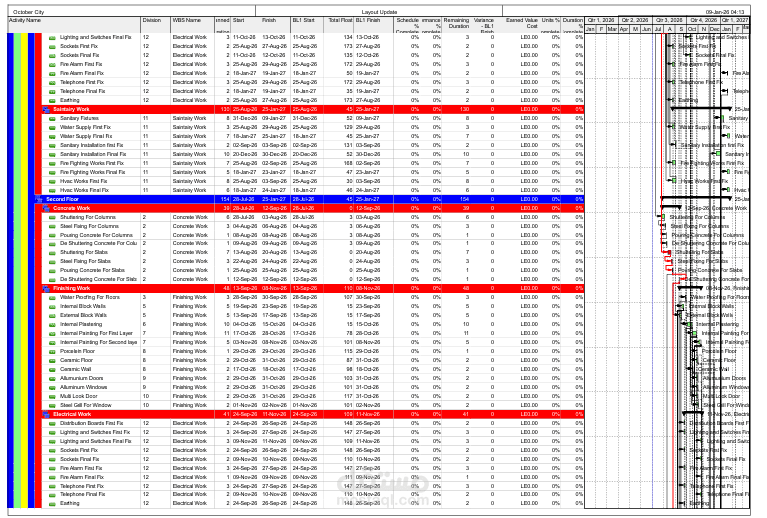Click the icon beside Steel Fixing For Slabs
This screenshot has height=518, width=767.
coord(52,261)
